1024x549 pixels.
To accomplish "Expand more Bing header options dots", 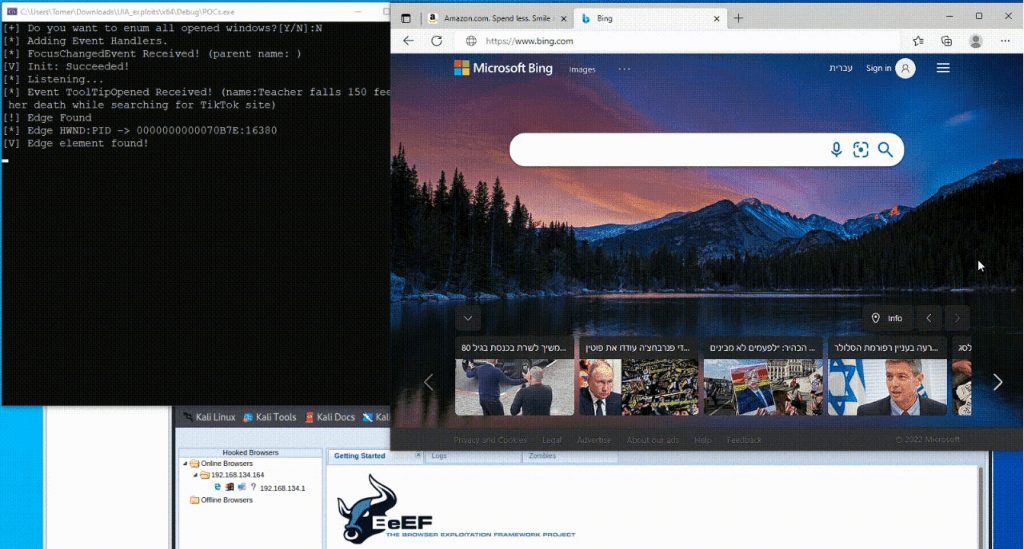I will [624, 69].
